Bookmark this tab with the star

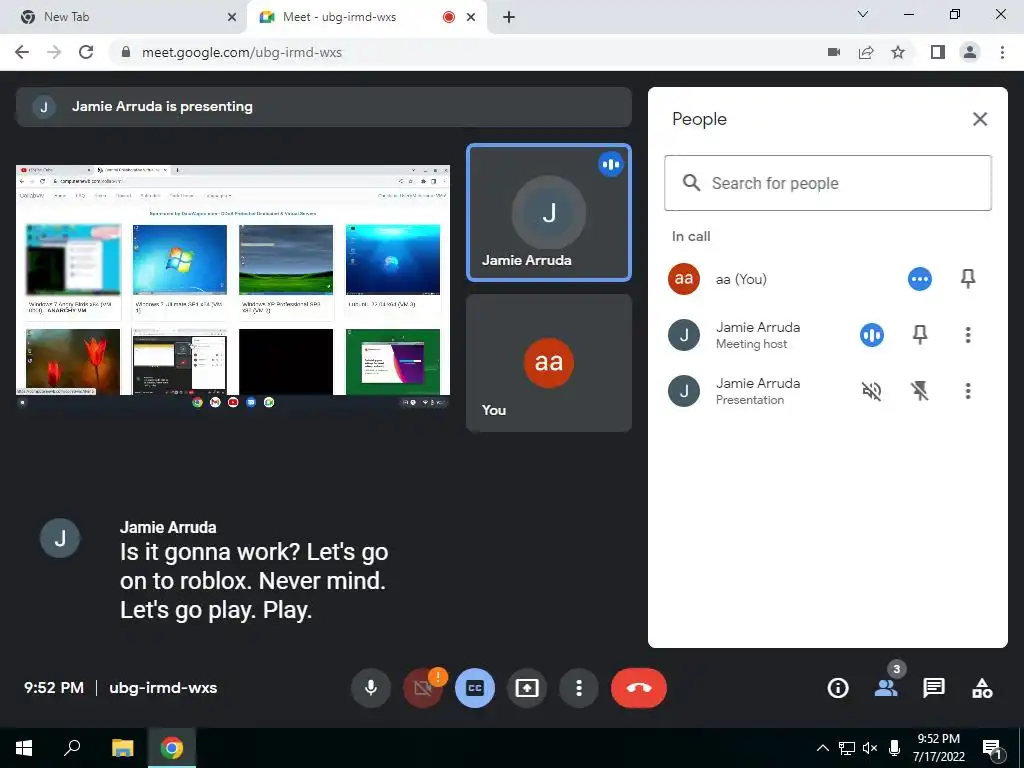tap(898, 52)
